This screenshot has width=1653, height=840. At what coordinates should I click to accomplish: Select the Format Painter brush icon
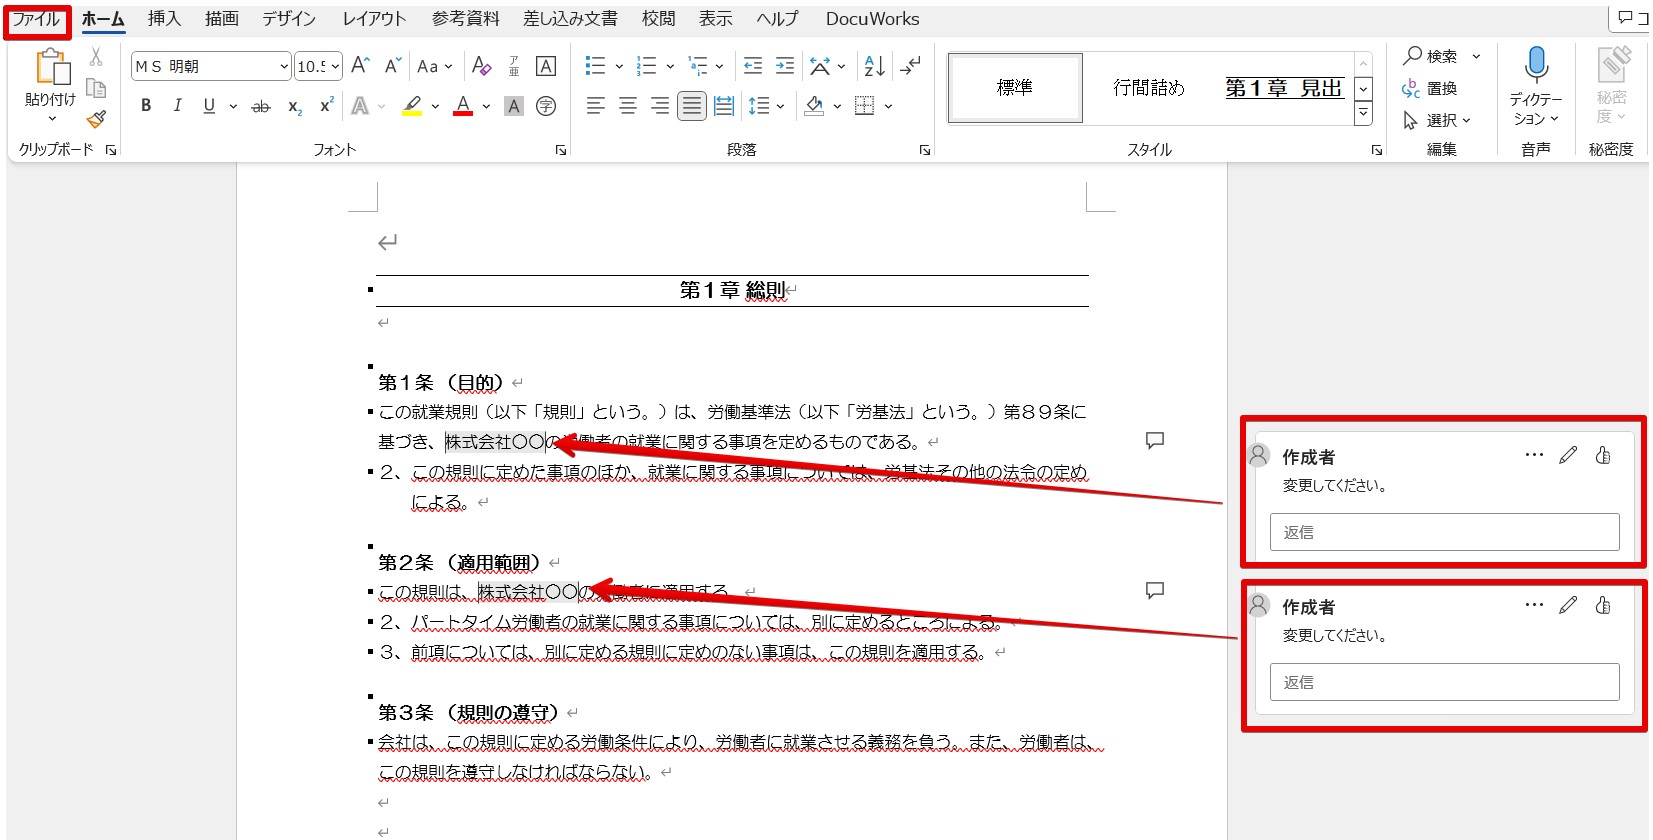pos(96,119)
